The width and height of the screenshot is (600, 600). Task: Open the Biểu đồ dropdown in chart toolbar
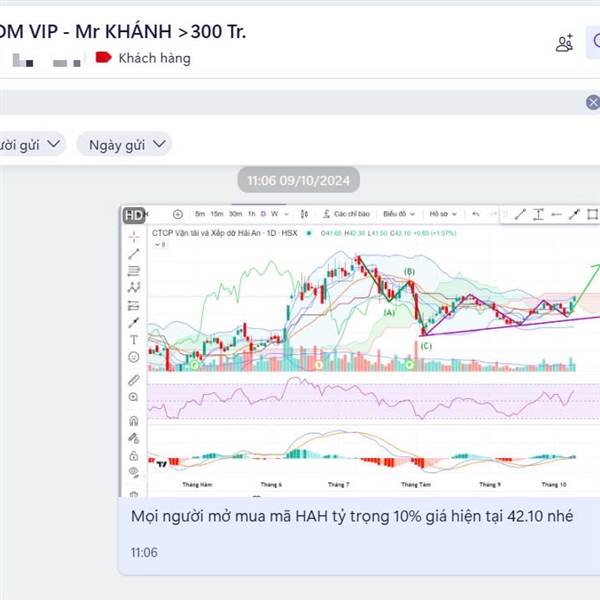pyautogui.click(x=399, y=214)
